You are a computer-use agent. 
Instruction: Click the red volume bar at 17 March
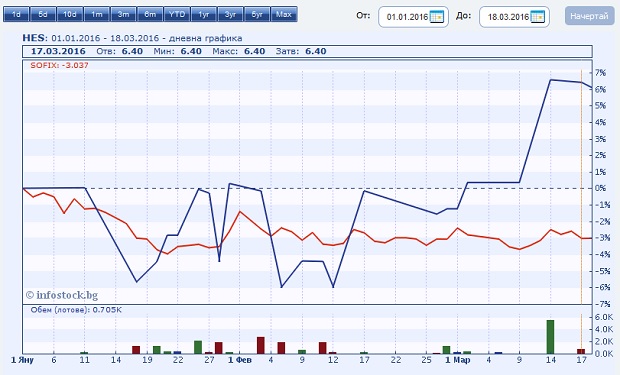point(581,351)
